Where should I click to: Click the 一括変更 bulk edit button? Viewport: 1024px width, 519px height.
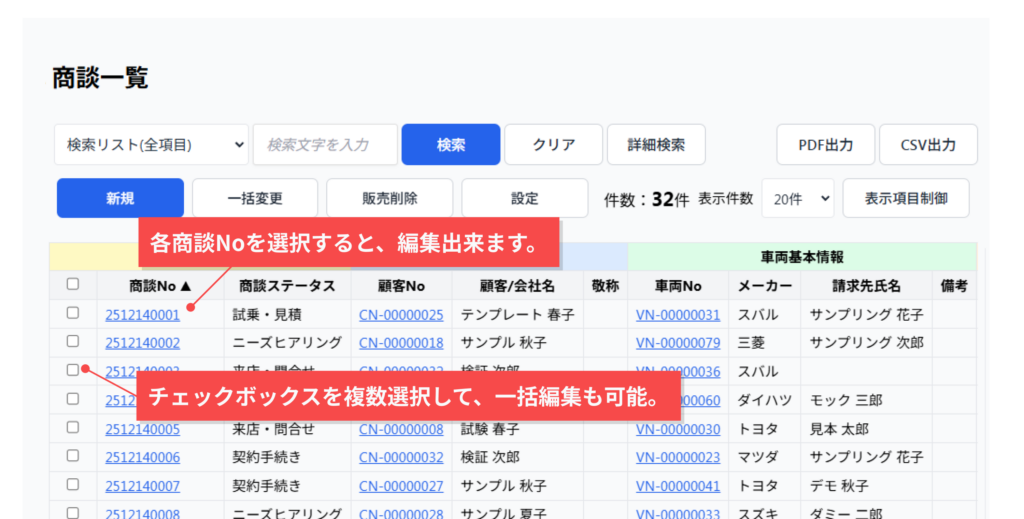pyautogui.click(x=254, y=198)
